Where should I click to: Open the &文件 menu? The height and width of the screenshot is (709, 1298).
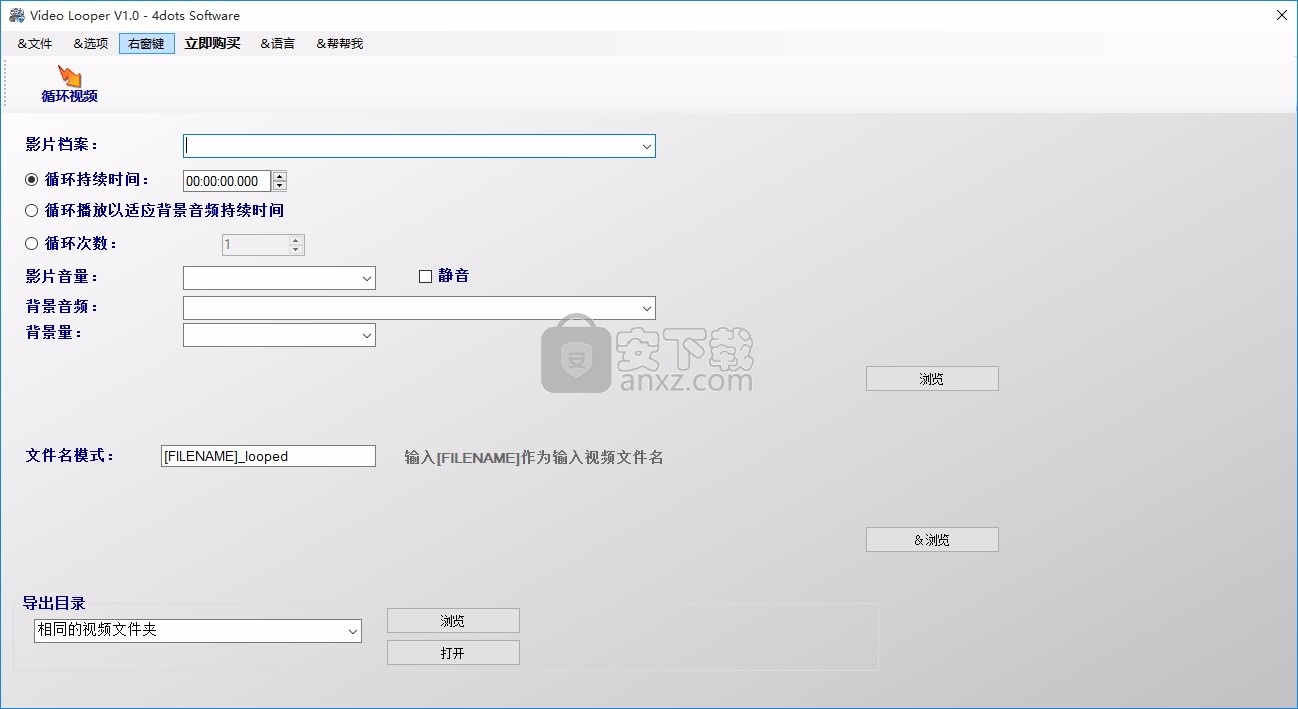[x=35, y=43]
